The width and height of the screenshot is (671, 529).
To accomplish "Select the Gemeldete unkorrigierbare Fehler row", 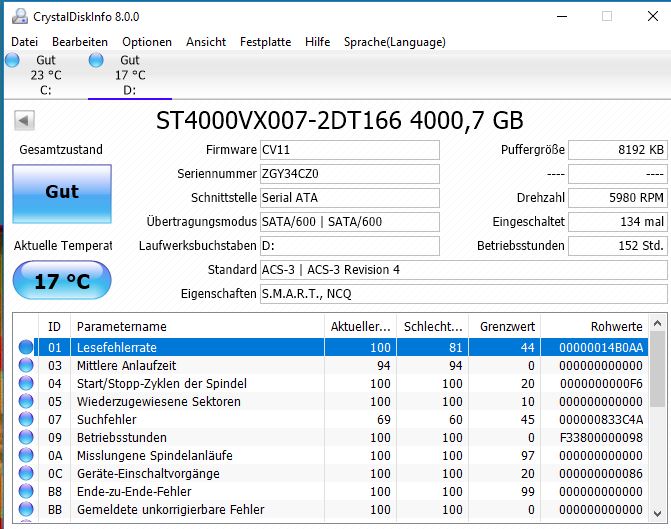I will [331, 509].
